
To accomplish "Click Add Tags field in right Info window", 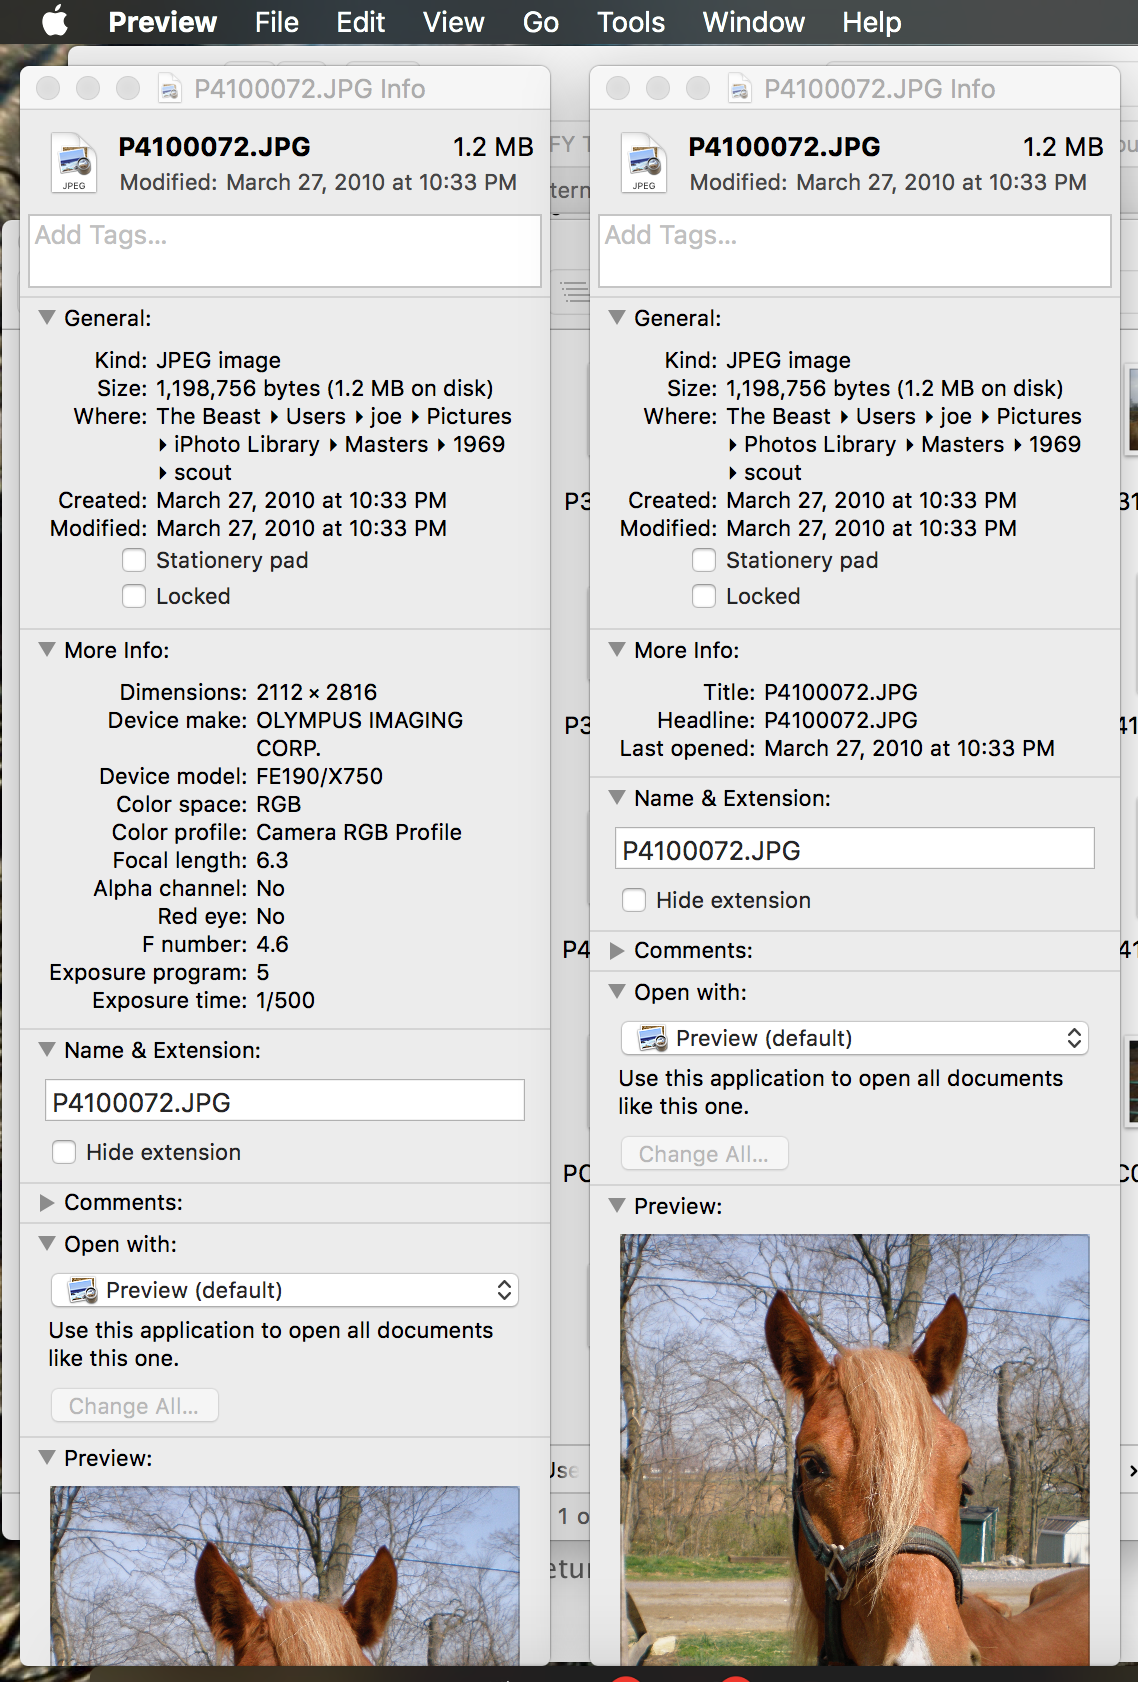I will tap(855, 250).
